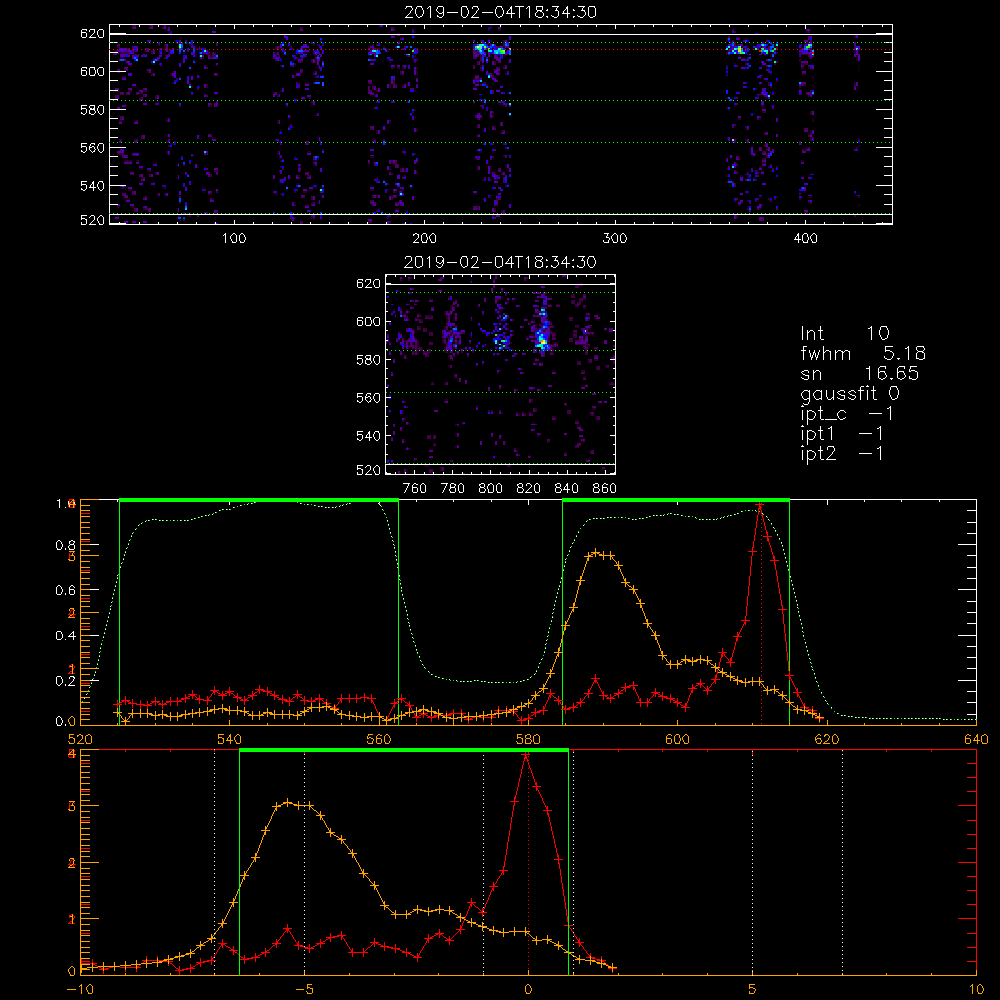Click x-axis label -10 on bottom plot
1000x1000 pixels.
(x=80, y=990)
